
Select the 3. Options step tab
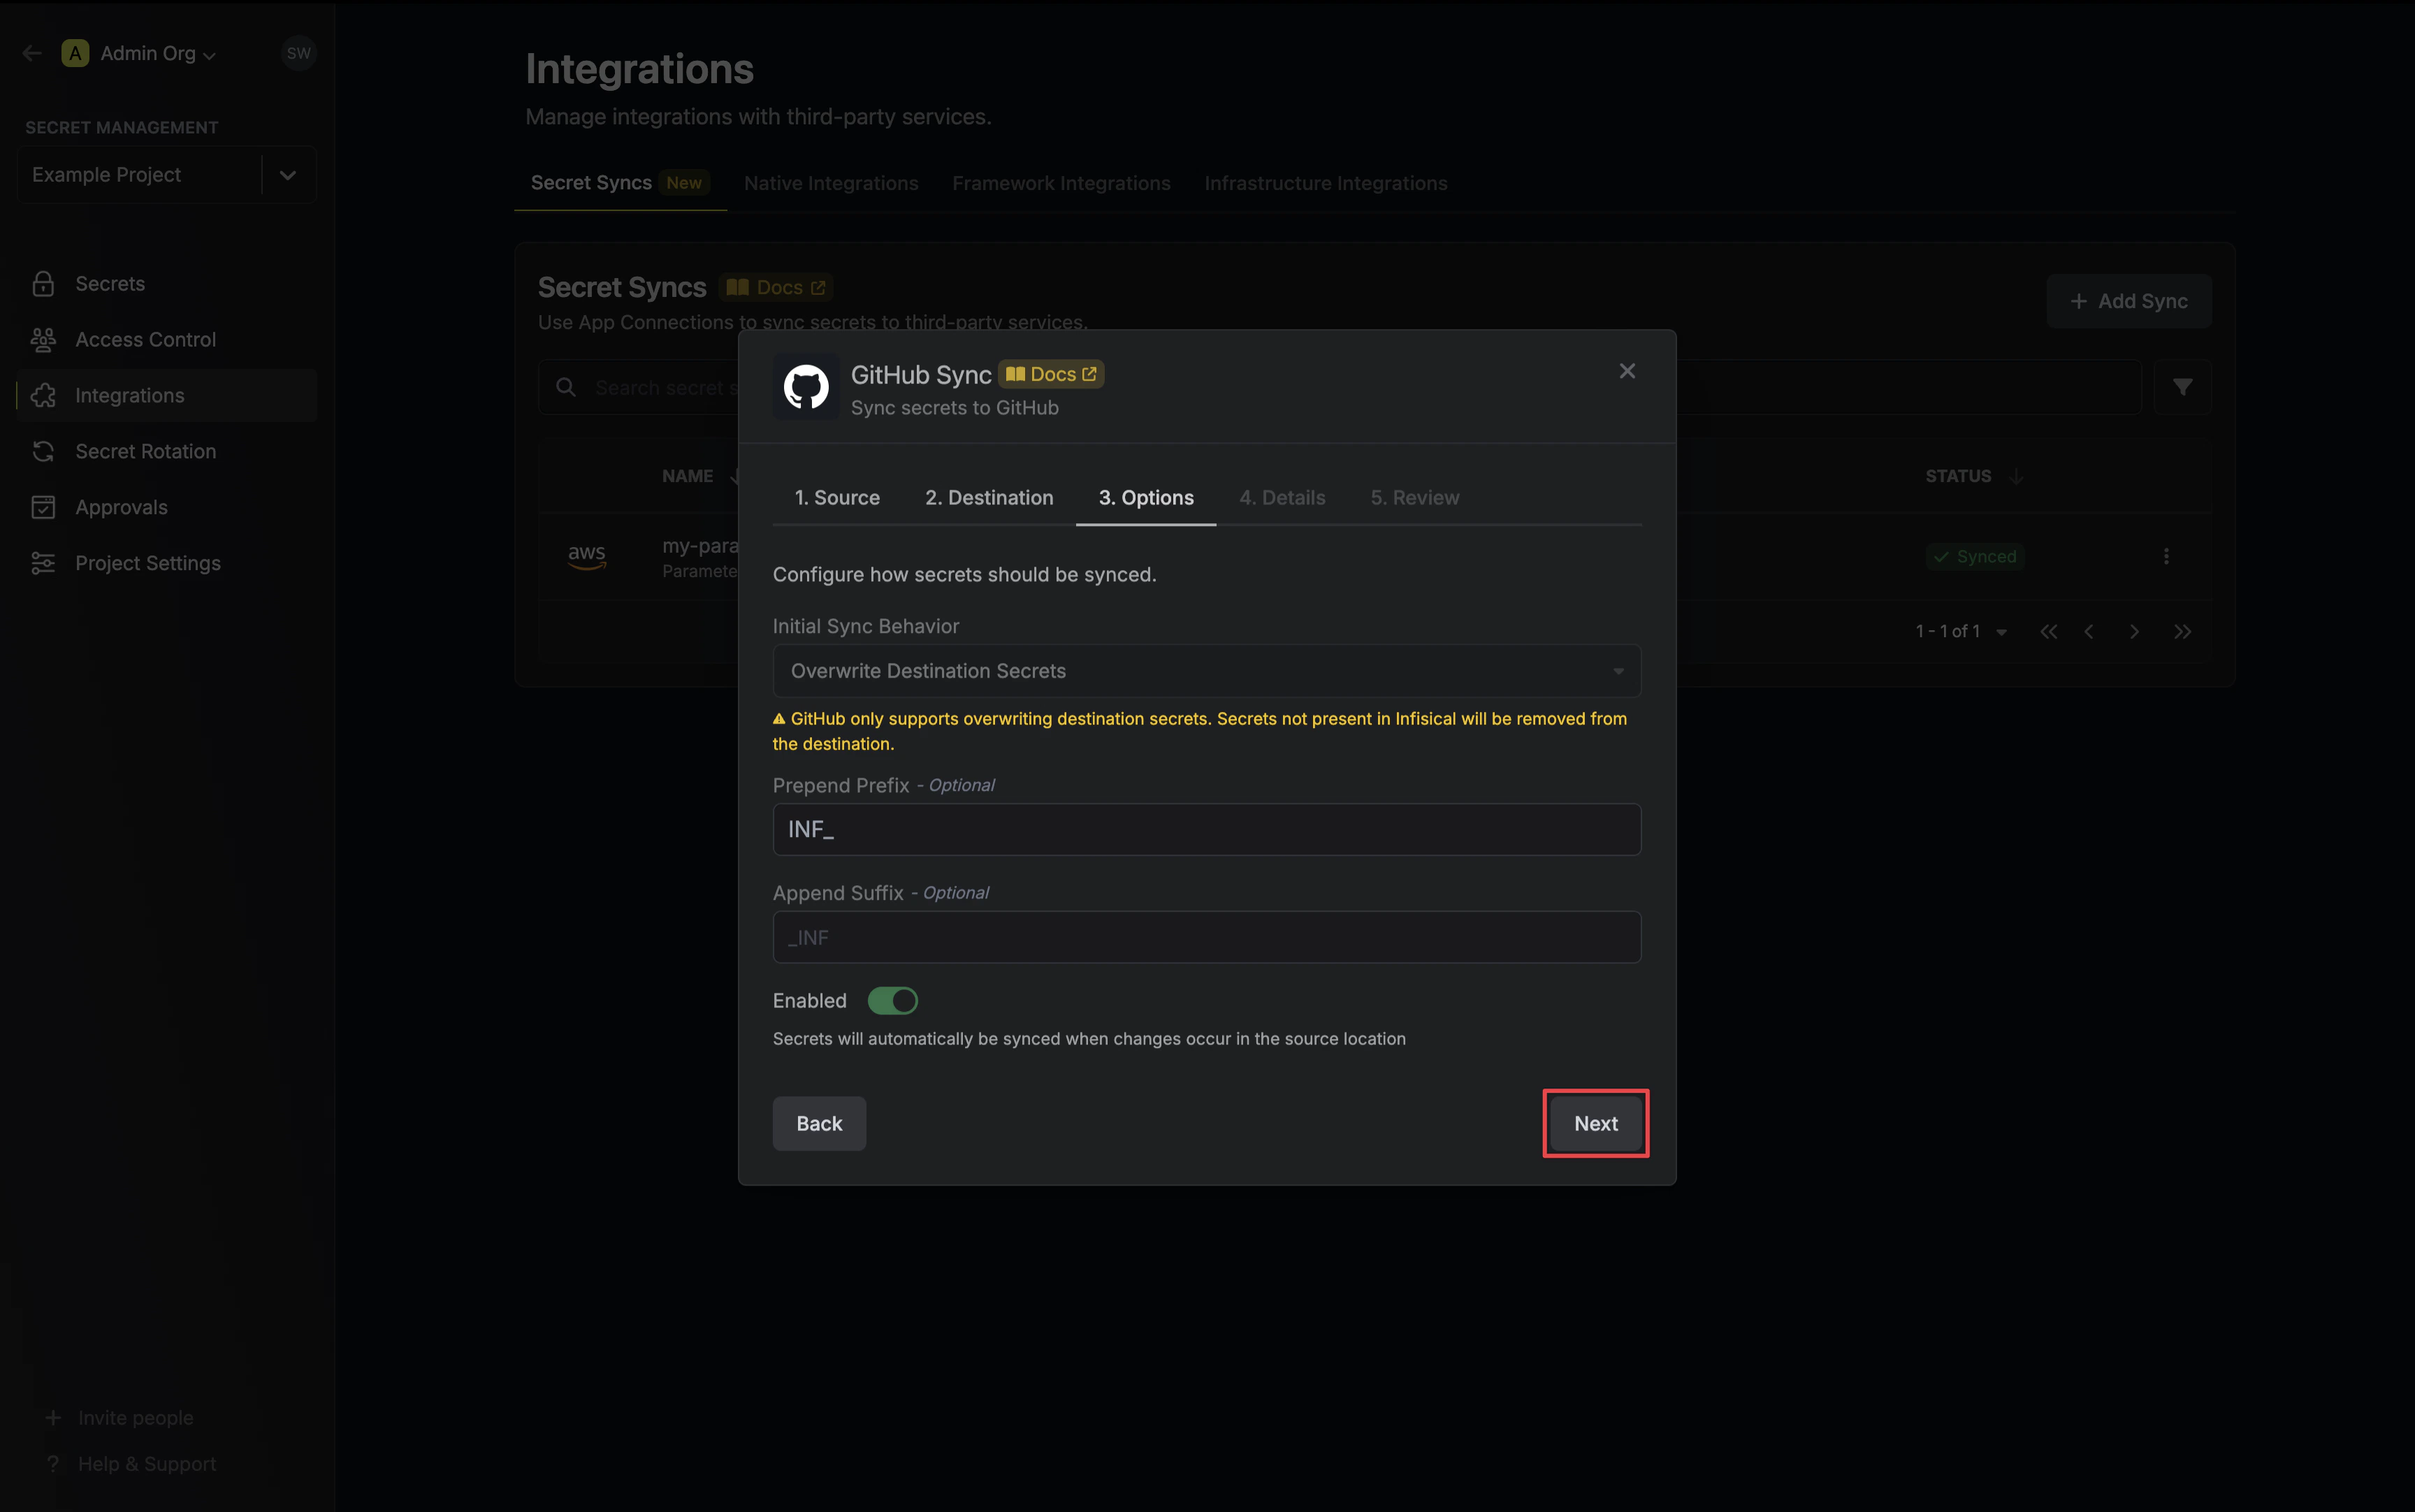[1146, 497]
